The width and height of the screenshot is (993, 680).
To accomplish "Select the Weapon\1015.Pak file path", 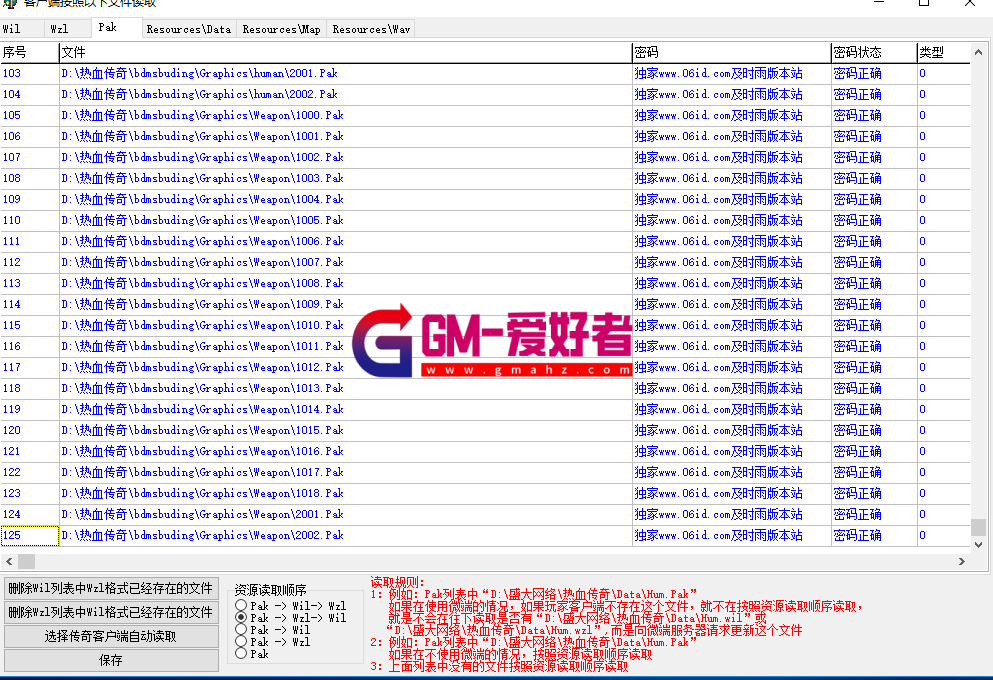I will 203,431.
